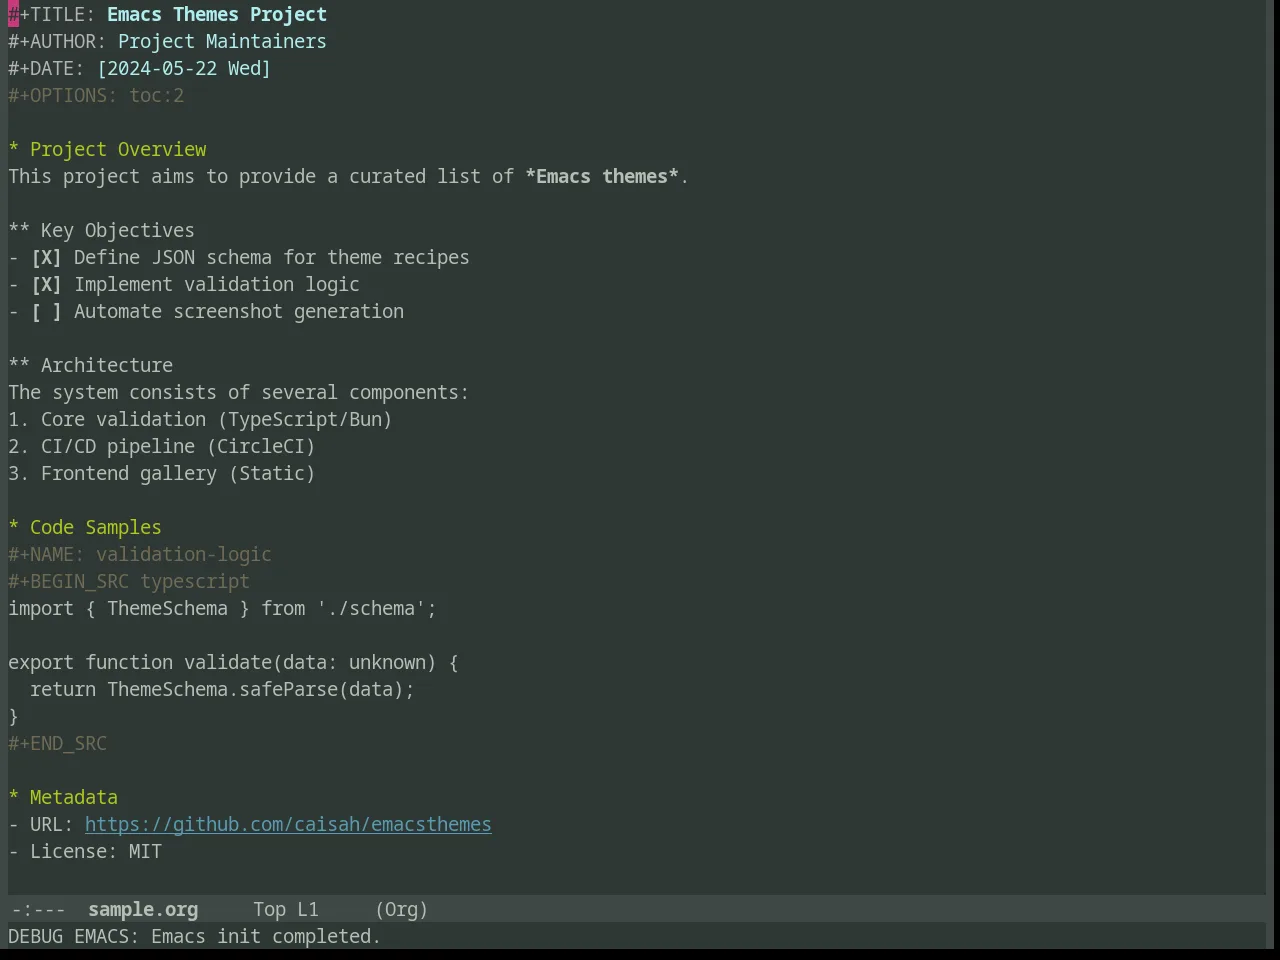Click the [2024-05-22 Wed] date stamp
Viewport: 1280px width, 960px height.
click(184, 69)
